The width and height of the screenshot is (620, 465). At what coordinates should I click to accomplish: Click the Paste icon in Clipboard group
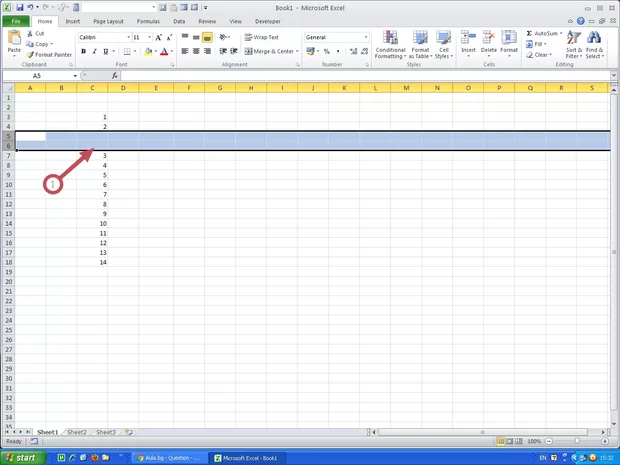click(x=14, y=38)
